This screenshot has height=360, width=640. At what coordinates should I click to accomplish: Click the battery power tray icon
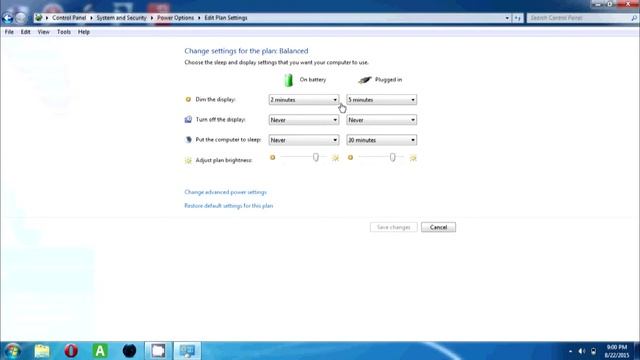point(593,351)
